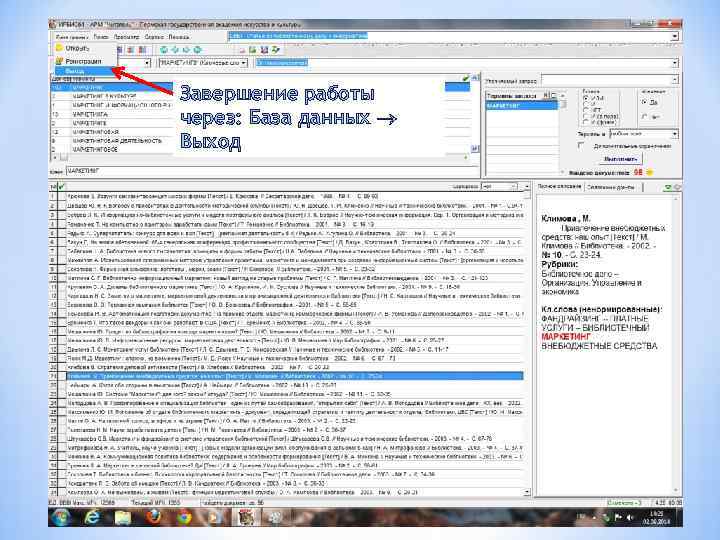This screenshot has height=540, width=720.
Task: Enable Дополнительные ограничения checkbox
Action: pyautogui.click(x=581, y=146)
